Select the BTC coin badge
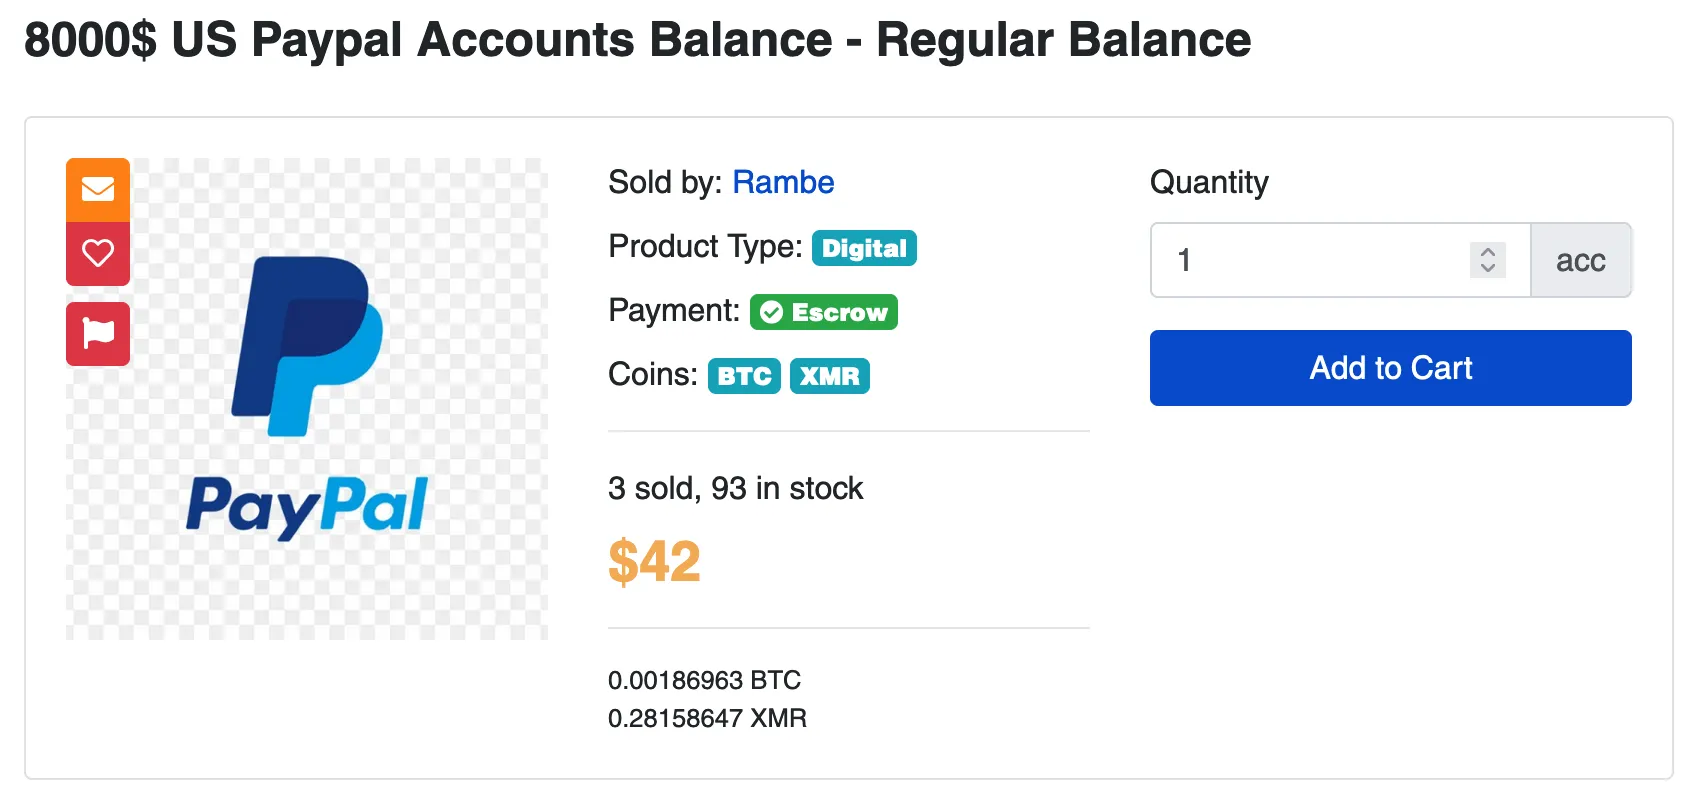The image size is (1706, 810). pos(744,376)
